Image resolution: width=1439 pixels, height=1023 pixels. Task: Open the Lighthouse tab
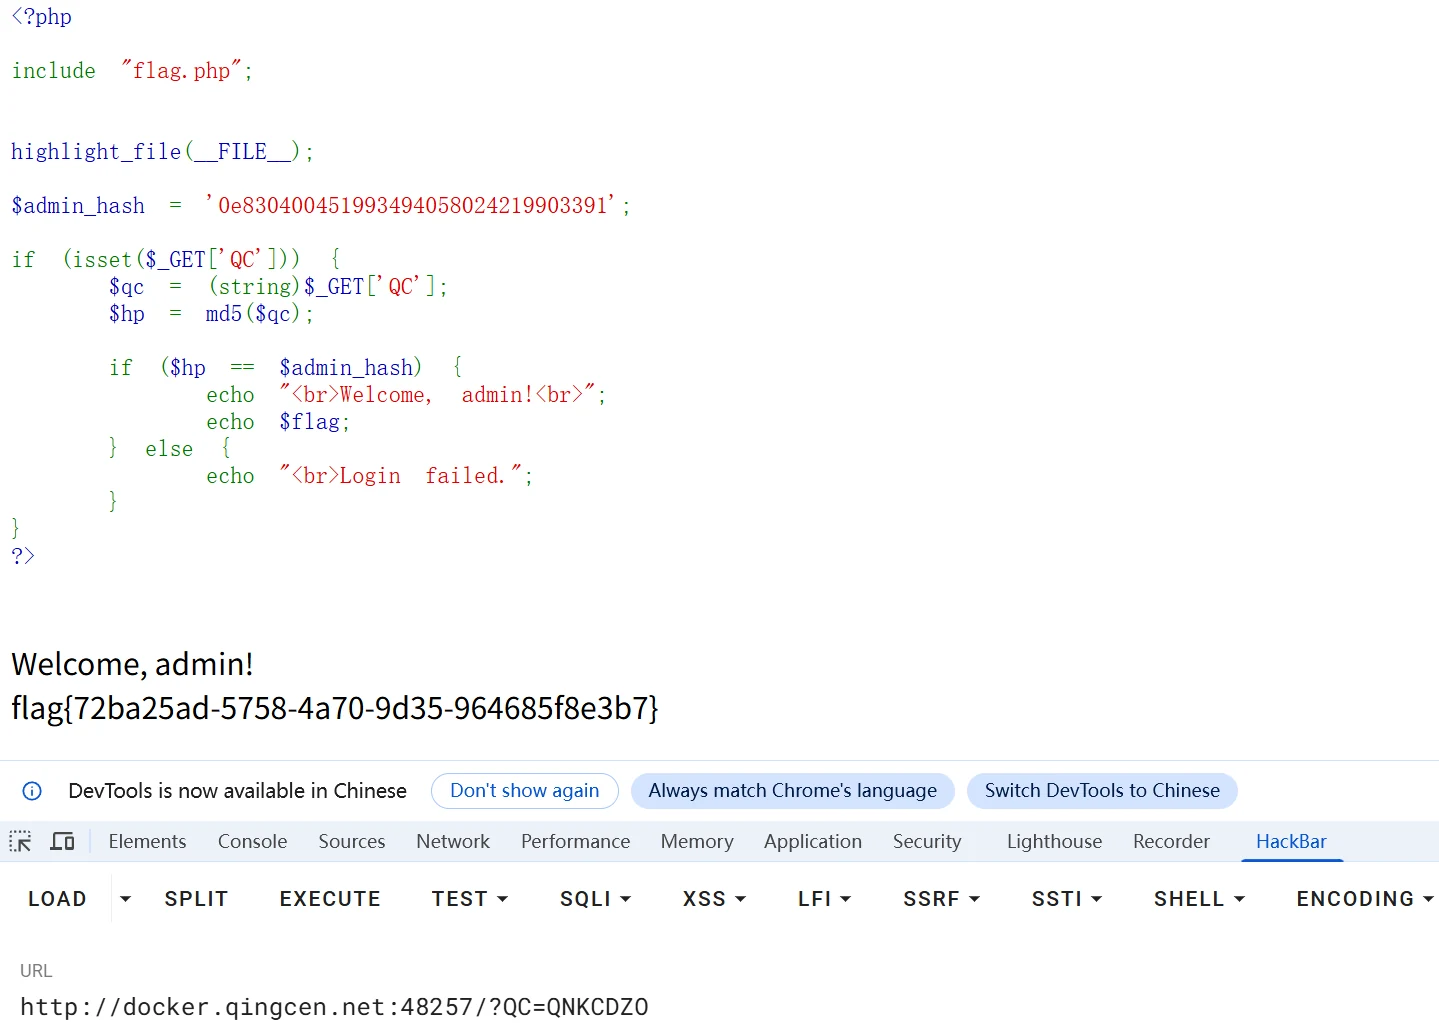pyautogui.click(x=1054, y=841)
